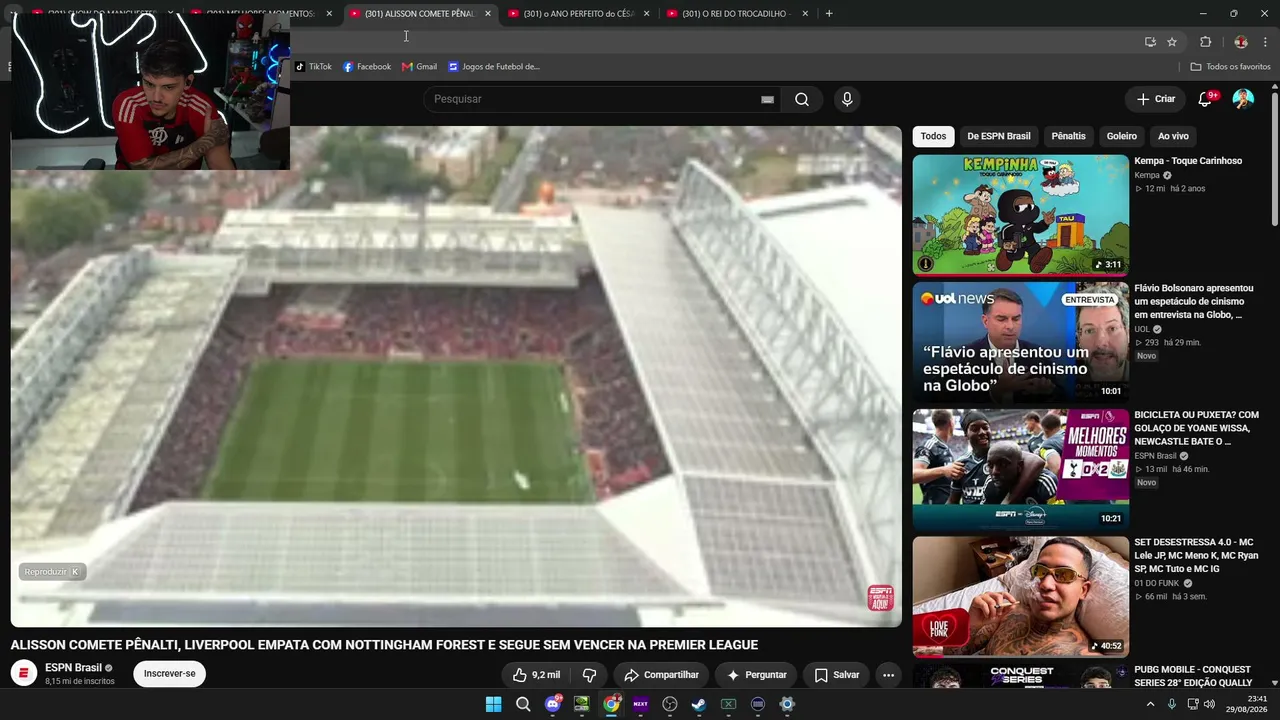Open 'Jogos de Futebol de...' bookmark
Screen dimensions: 1280x720
(x=494, y=67)
